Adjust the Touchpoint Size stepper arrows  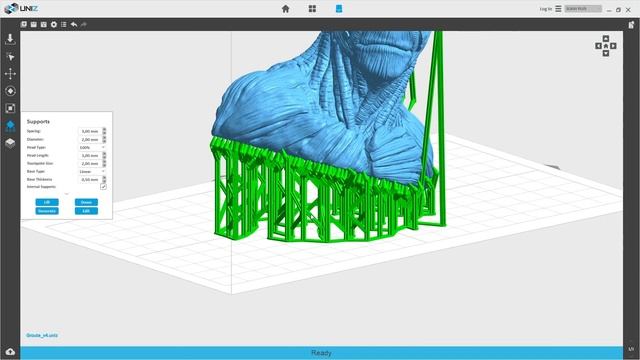pos(104,163)
